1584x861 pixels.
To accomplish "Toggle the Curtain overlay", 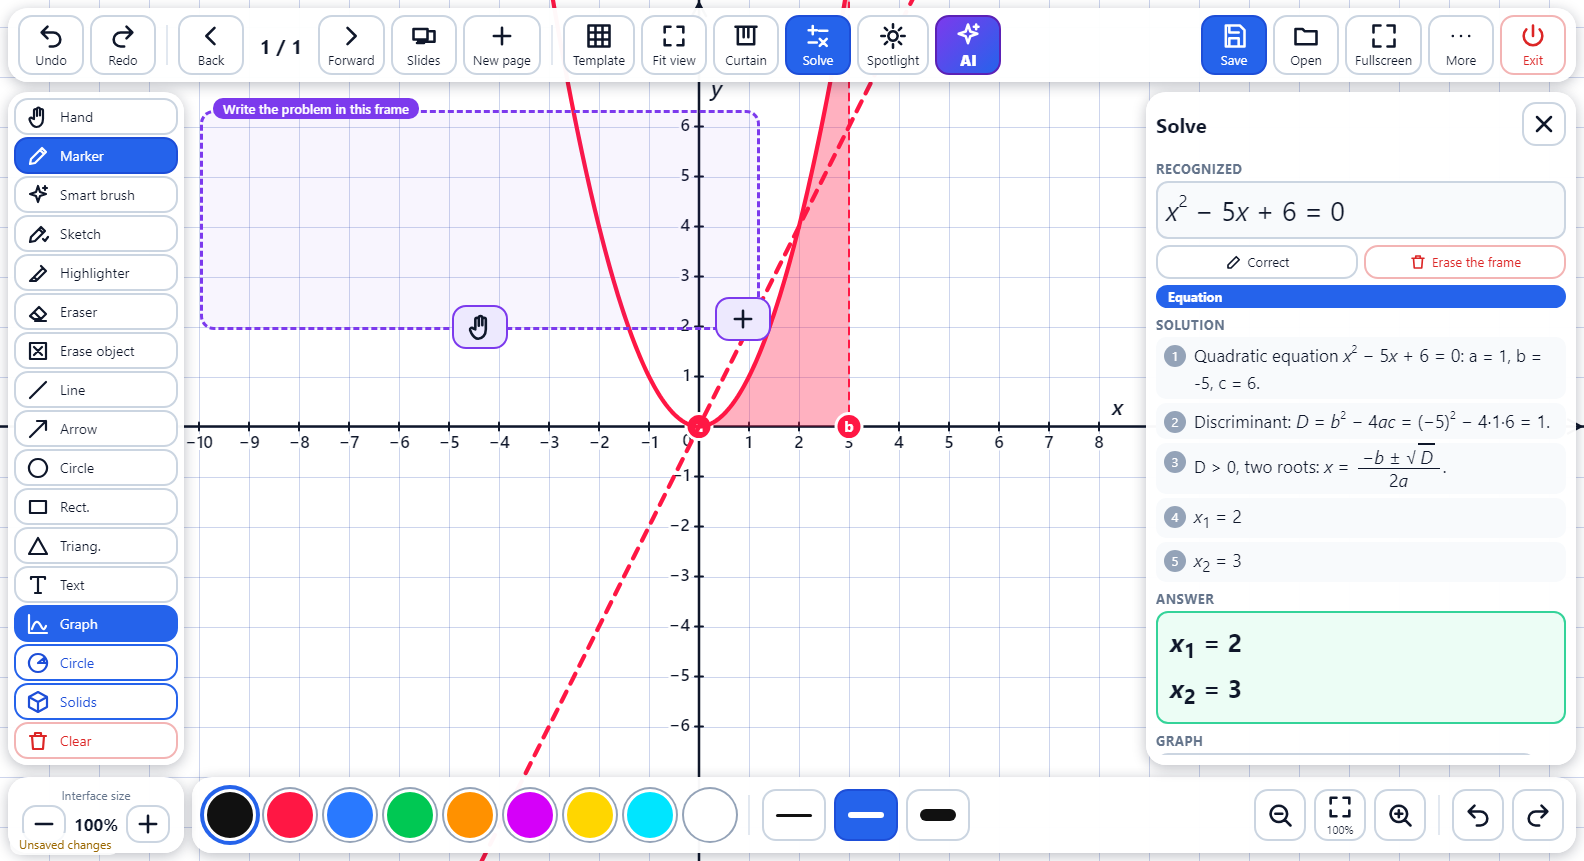I will pos(746,45).
